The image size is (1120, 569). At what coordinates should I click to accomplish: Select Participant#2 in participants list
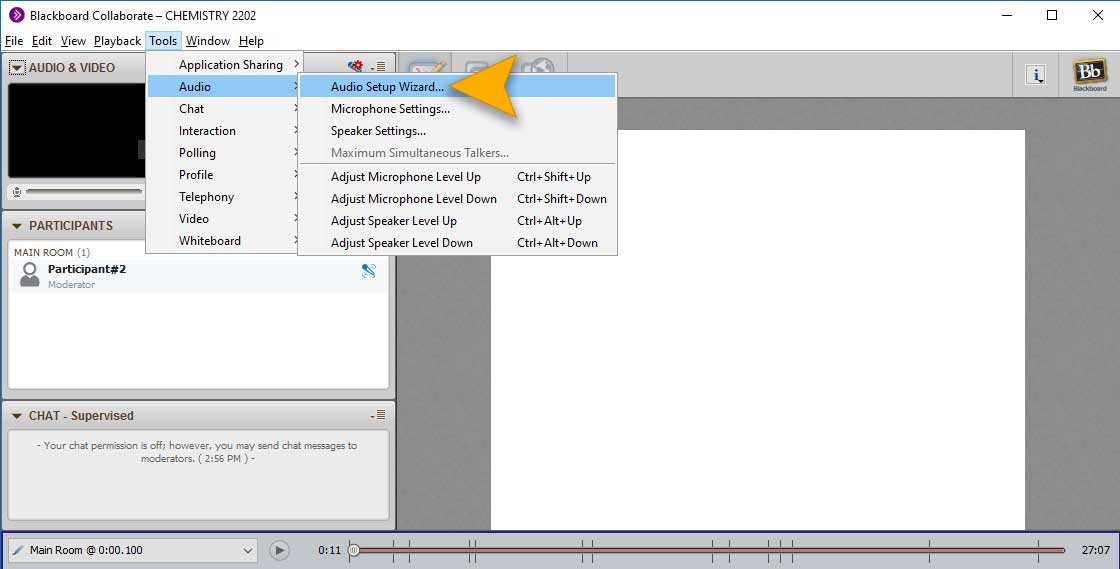point(199,275)
